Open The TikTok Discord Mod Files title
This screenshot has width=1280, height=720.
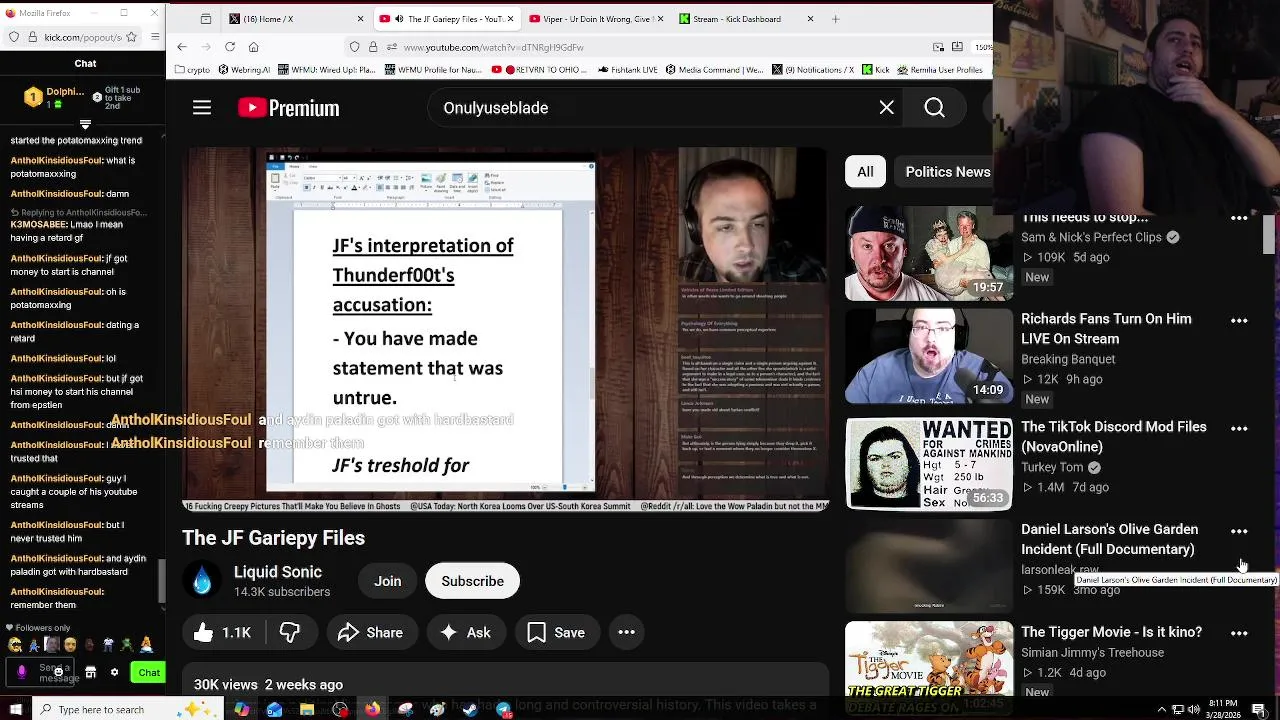click(1114, 437)
